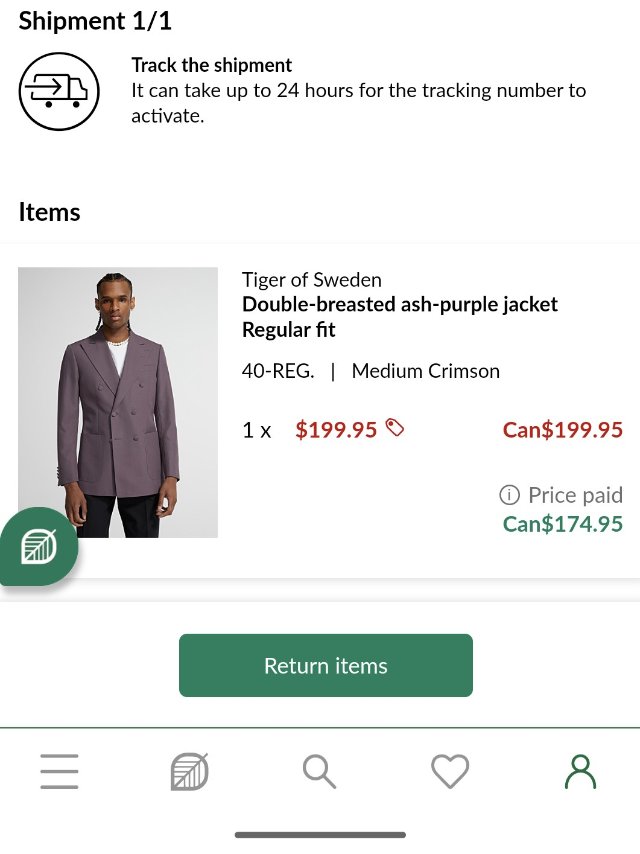Click the red Can$199.95 total price

point(562,430)
